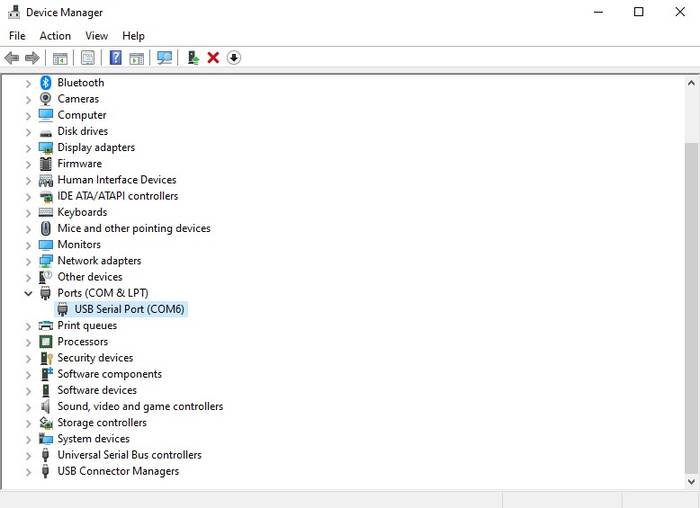Select the Security devices label

click(95, 358)
